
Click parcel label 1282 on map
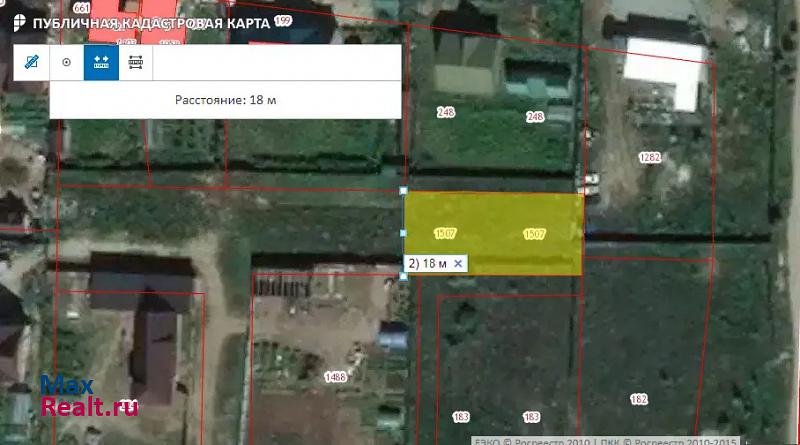(x=650, y=157)
